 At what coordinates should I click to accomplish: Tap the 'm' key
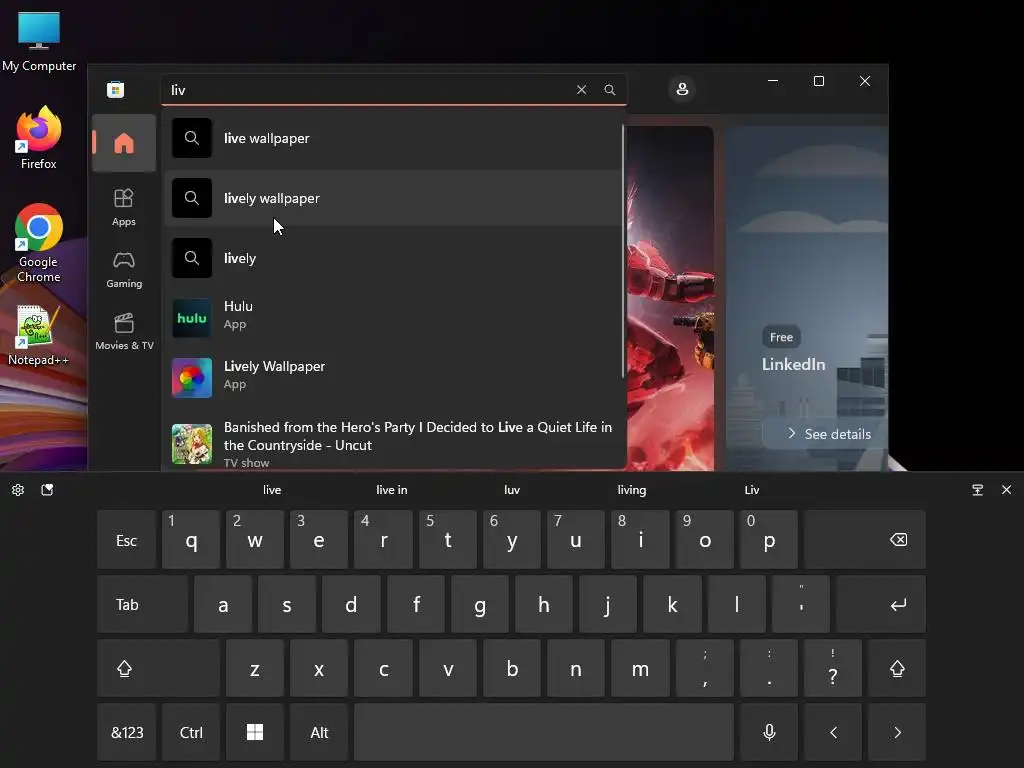(x=640, y=668)
